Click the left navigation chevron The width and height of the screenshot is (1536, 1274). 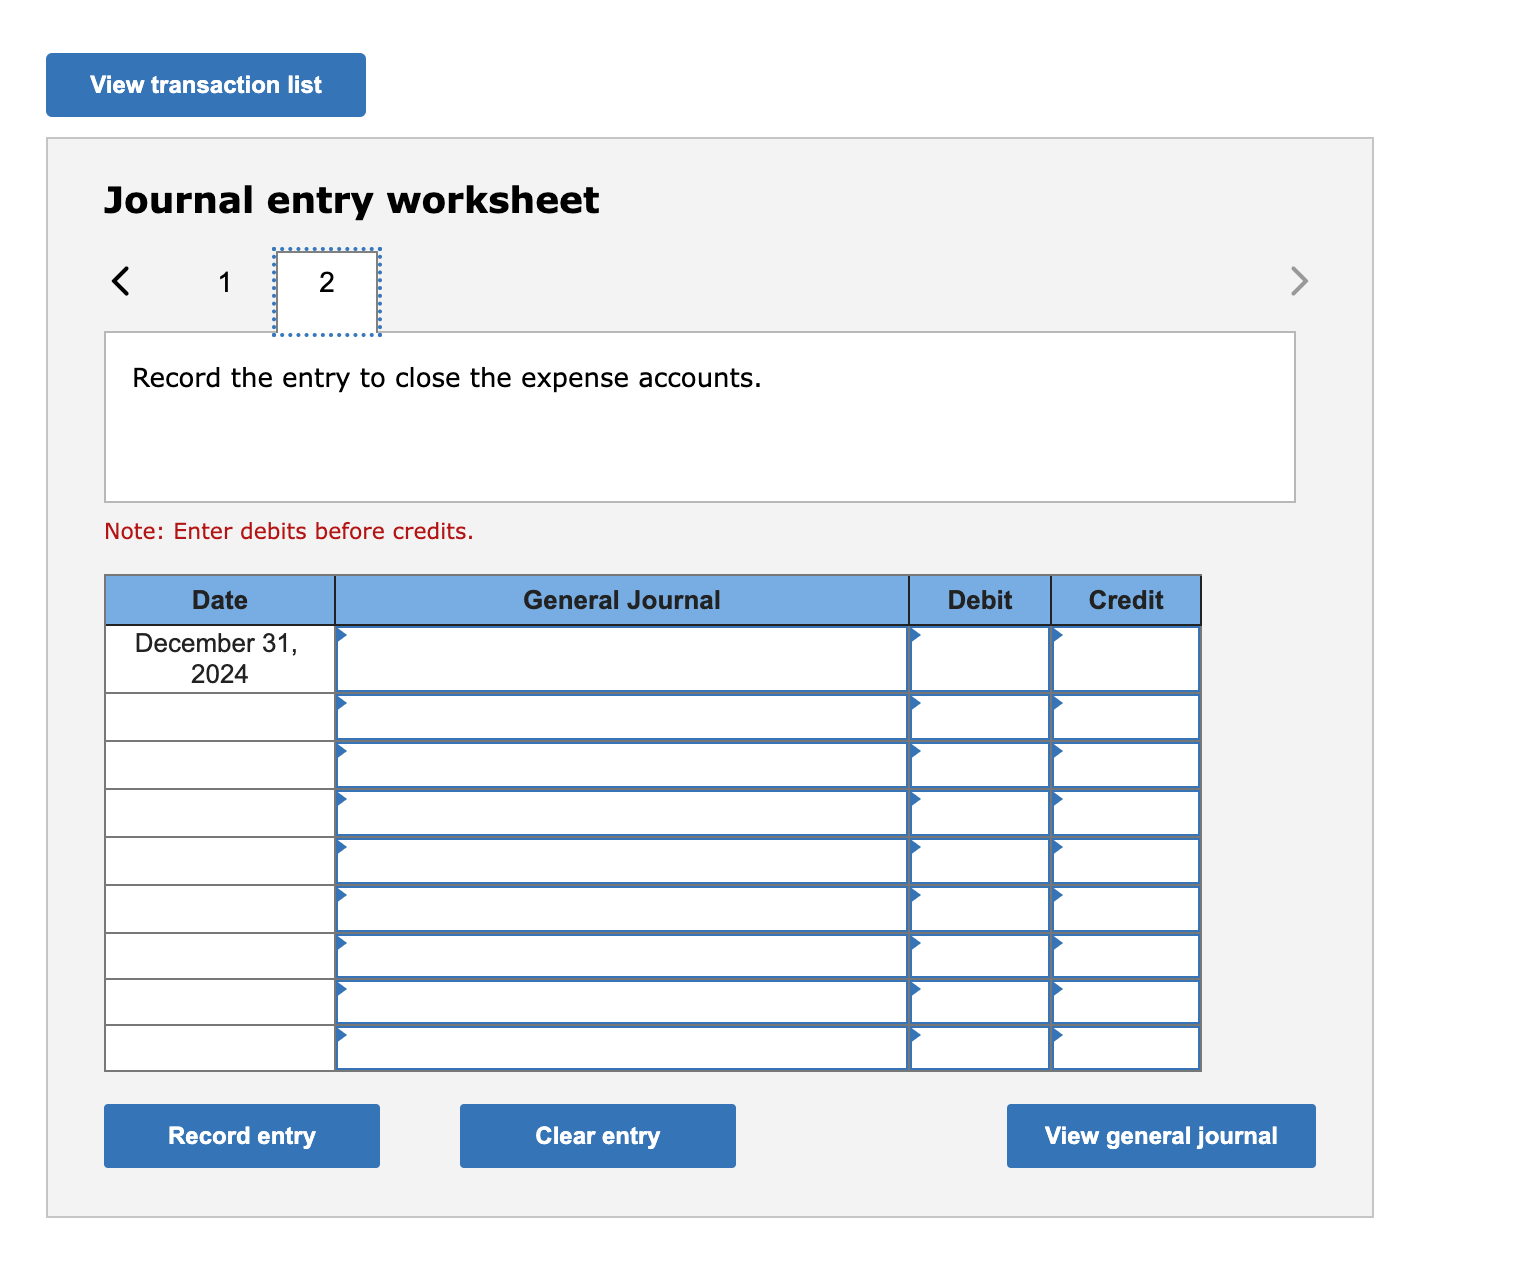coord(120,281)
